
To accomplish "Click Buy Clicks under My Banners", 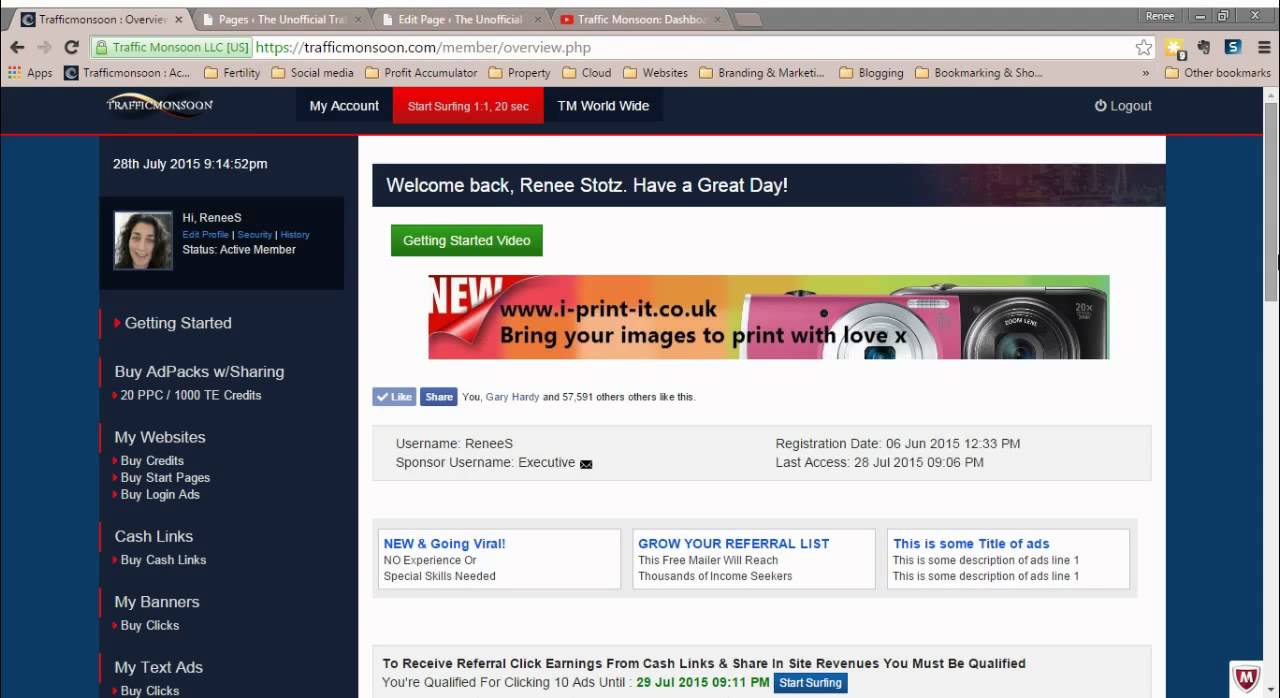I will [149, 626].
